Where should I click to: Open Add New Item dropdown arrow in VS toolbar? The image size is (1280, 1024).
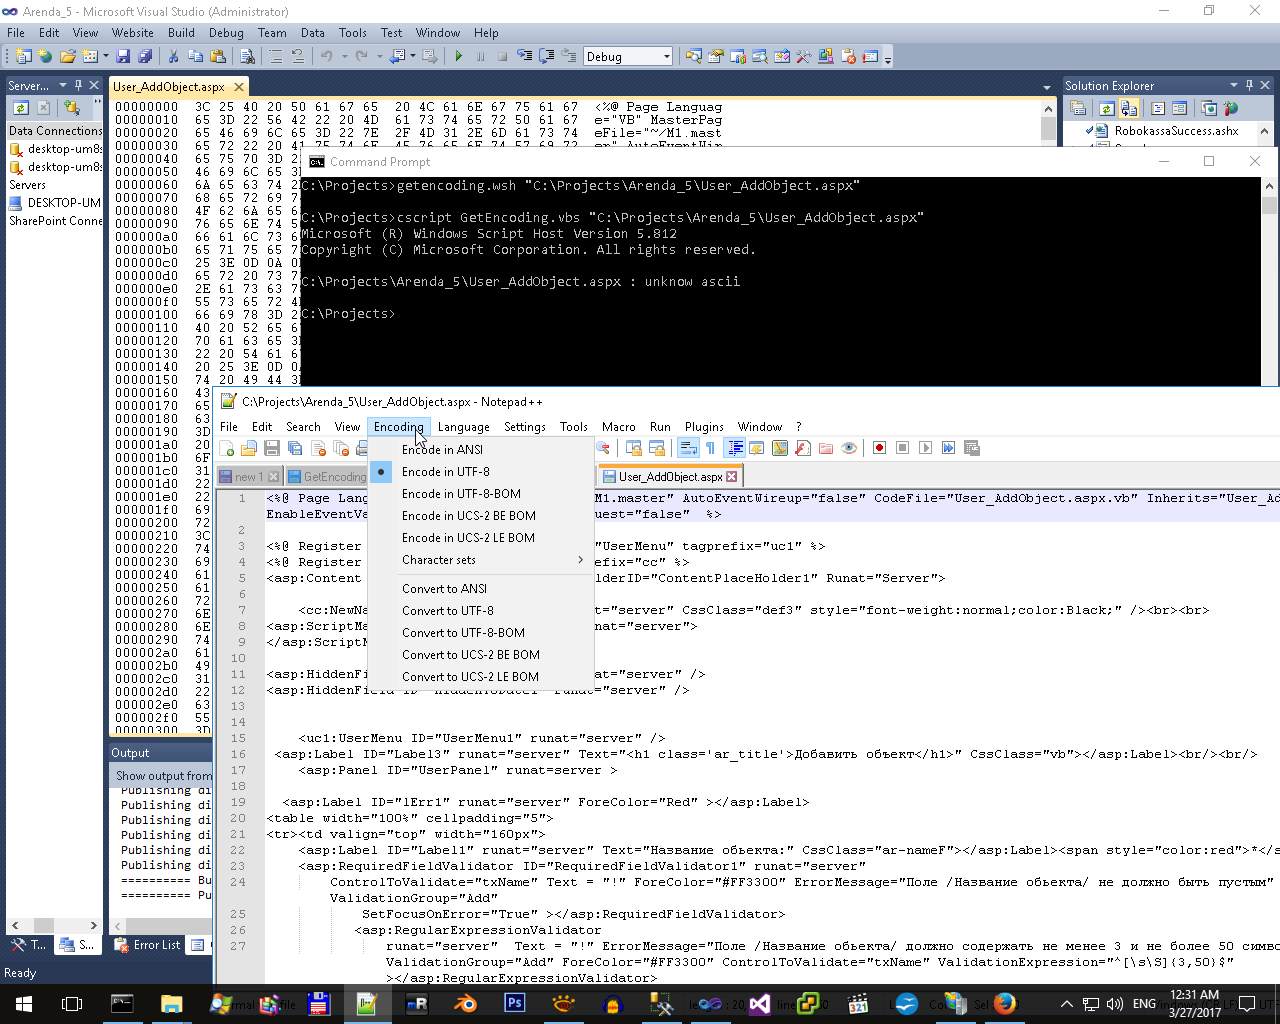click(x=105, y=56)
